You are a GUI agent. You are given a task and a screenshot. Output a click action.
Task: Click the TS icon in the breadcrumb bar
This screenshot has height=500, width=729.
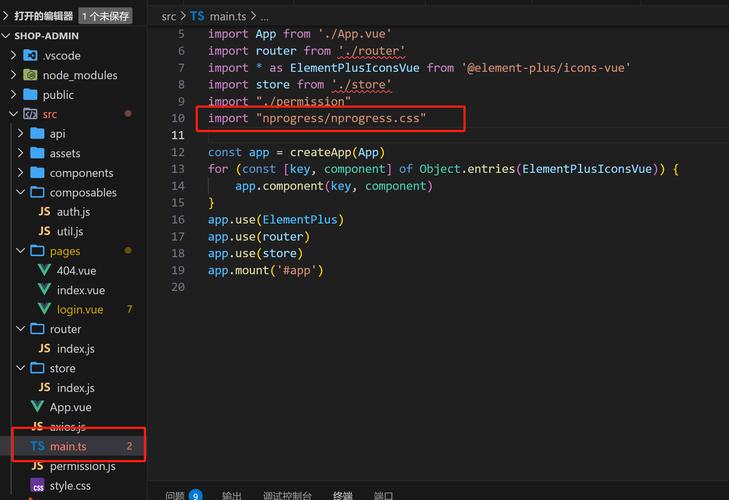(x=197, y=17)
